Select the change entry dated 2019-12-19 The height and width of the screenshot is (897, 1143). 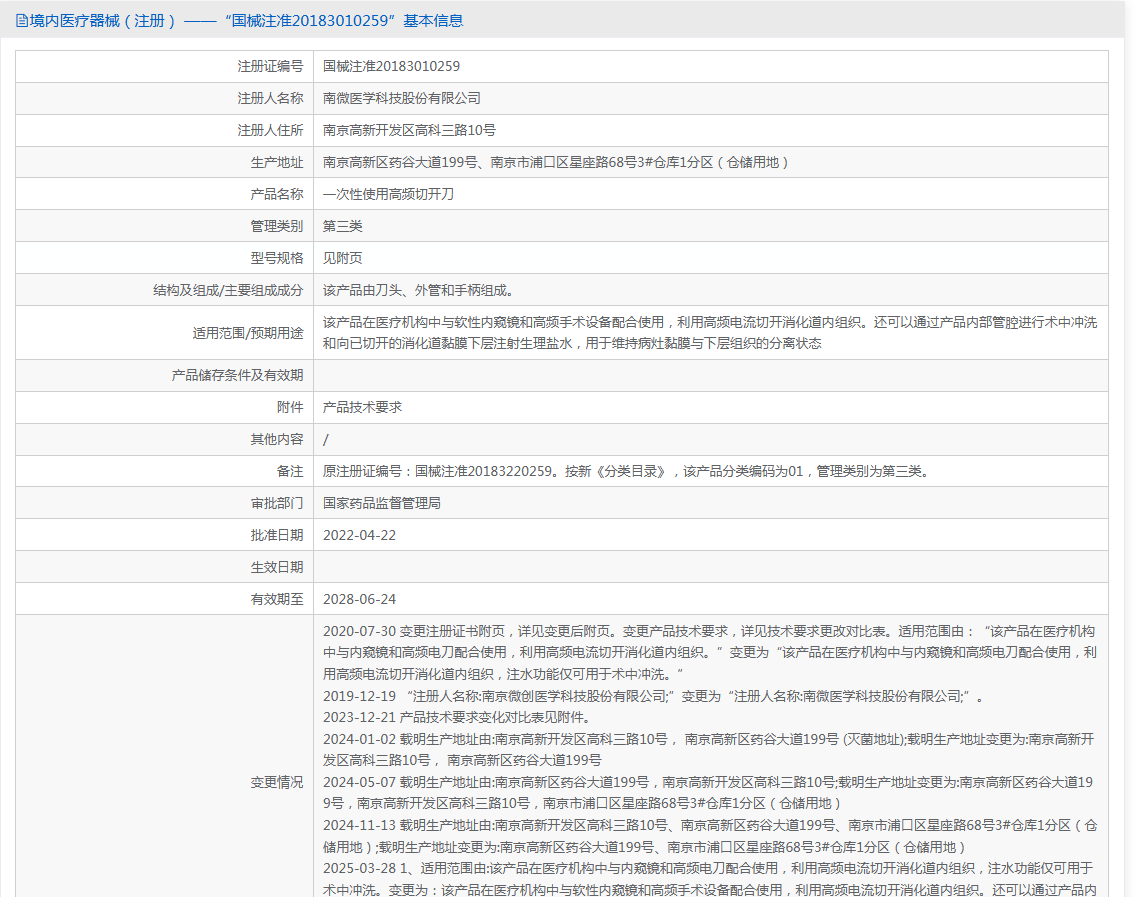pyautogui.click(x=653, y=697)
